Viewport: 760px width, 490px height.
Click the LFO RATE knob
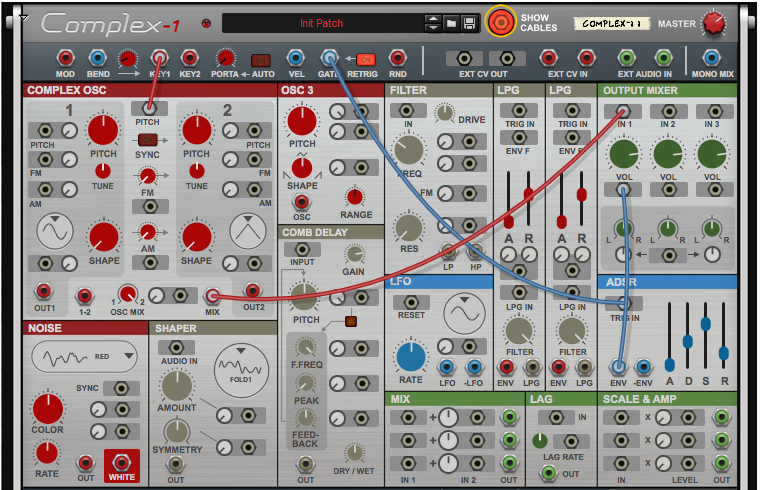coord(411,356)
